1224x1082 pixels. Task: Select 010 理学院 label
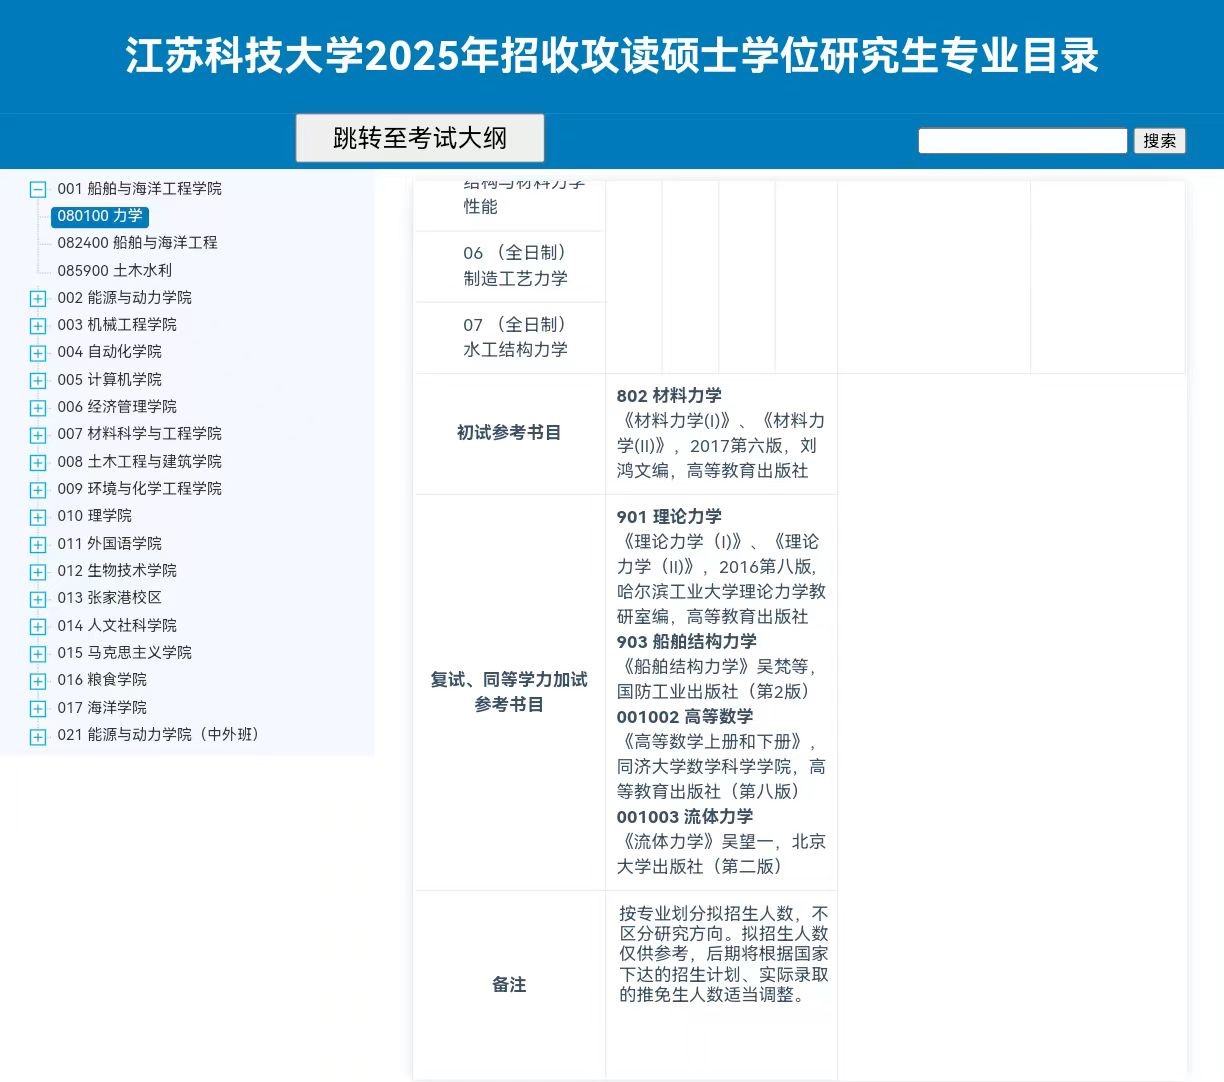tap(94, 515)
